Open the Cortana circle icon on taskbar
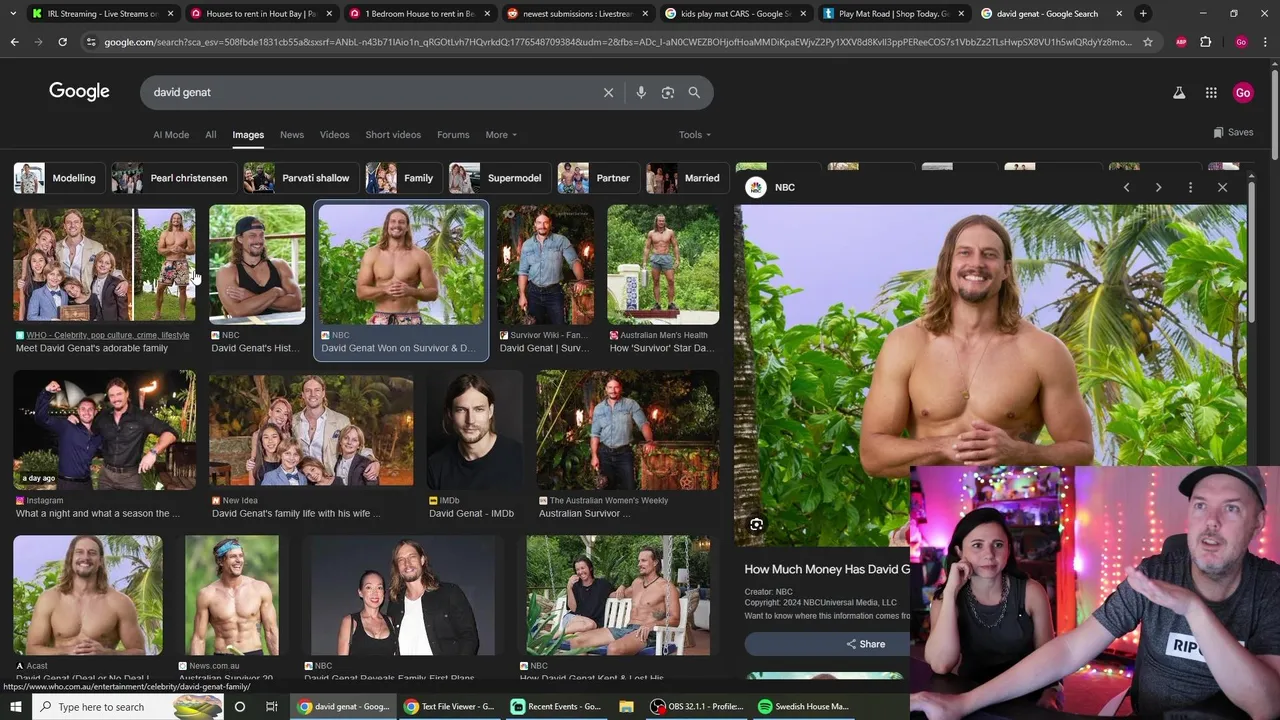Viewport: 1280px width, 720px height. [x=239, y=706]
